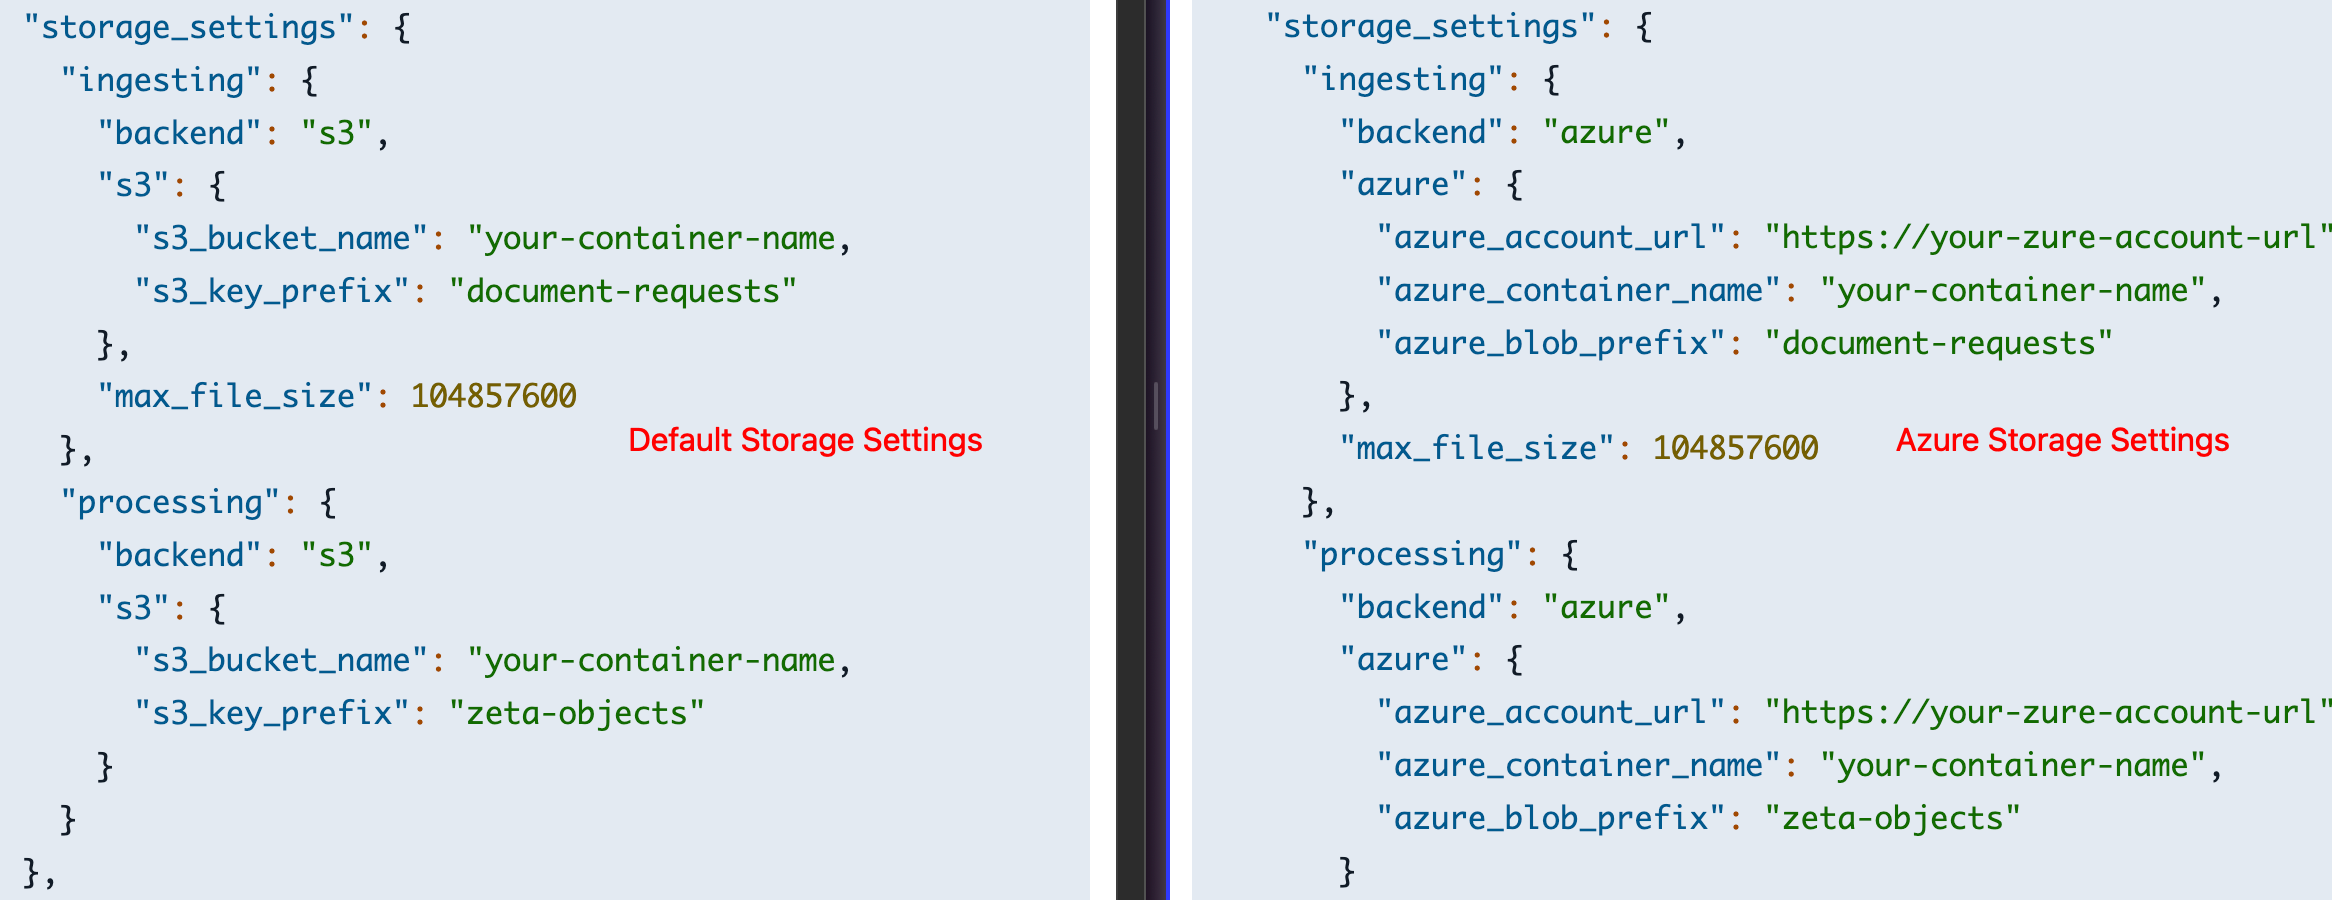Click the "processing" key in the Azure panel
The width and height of the screenshot is (2346, 900).
click(1412, 554)
